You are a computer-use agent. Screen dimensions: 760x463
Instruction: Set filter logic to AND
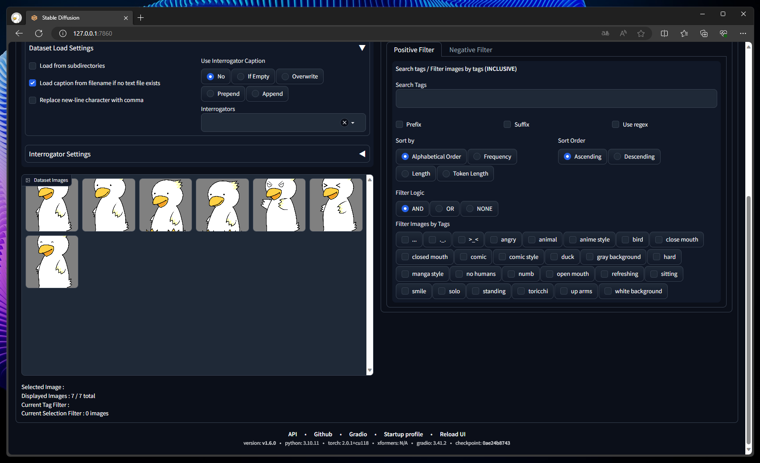tap(412, 209)
